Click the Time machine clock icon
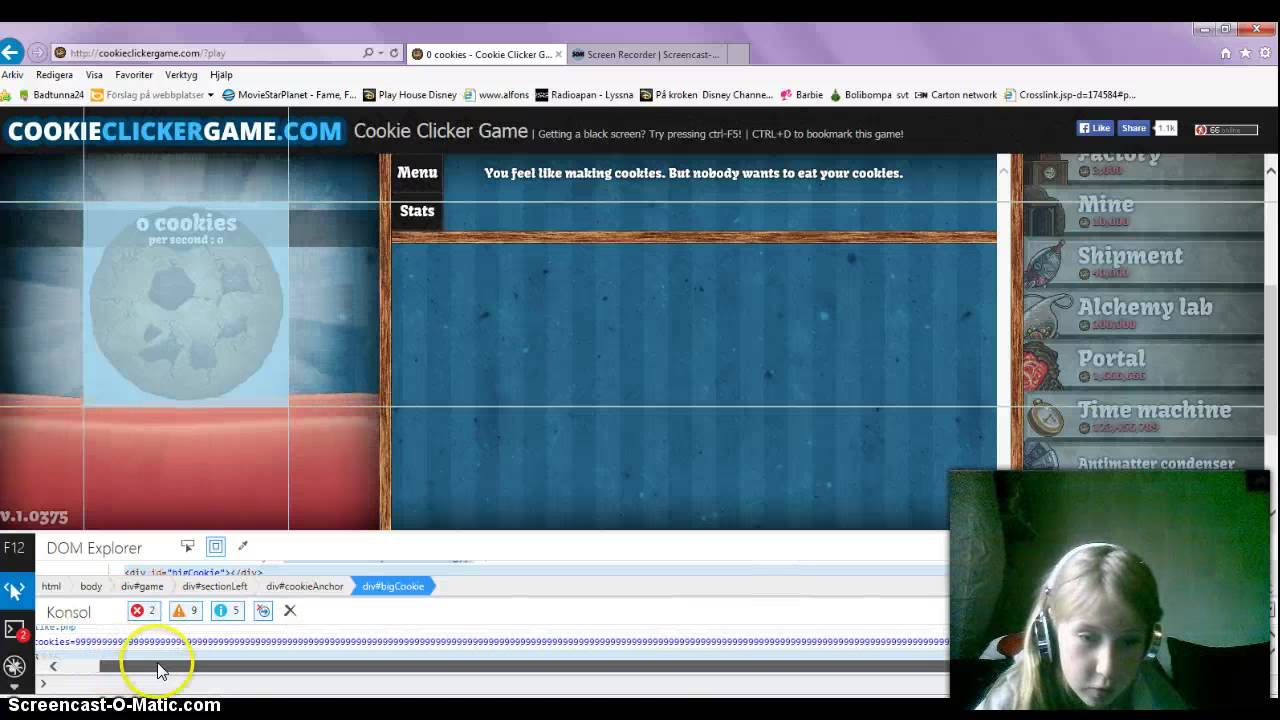 pyautogui.click(x=1046, y=417)
